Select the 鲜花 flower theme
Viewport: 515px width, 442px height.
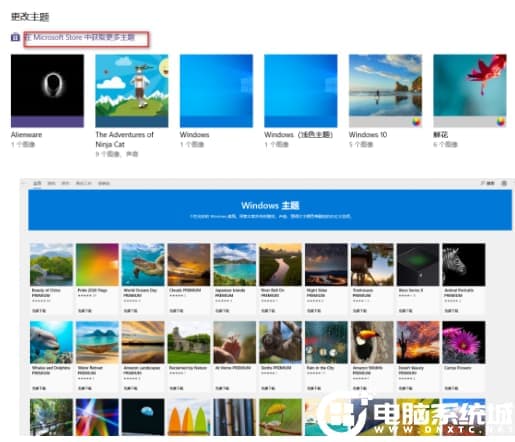pyautogui.click(x=470, y=91)
